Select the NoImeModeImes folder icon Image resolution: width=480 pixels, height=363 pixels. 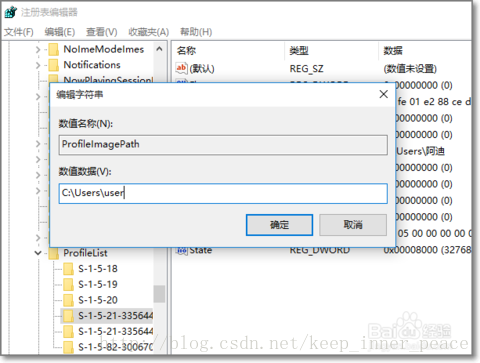(54, 50)
